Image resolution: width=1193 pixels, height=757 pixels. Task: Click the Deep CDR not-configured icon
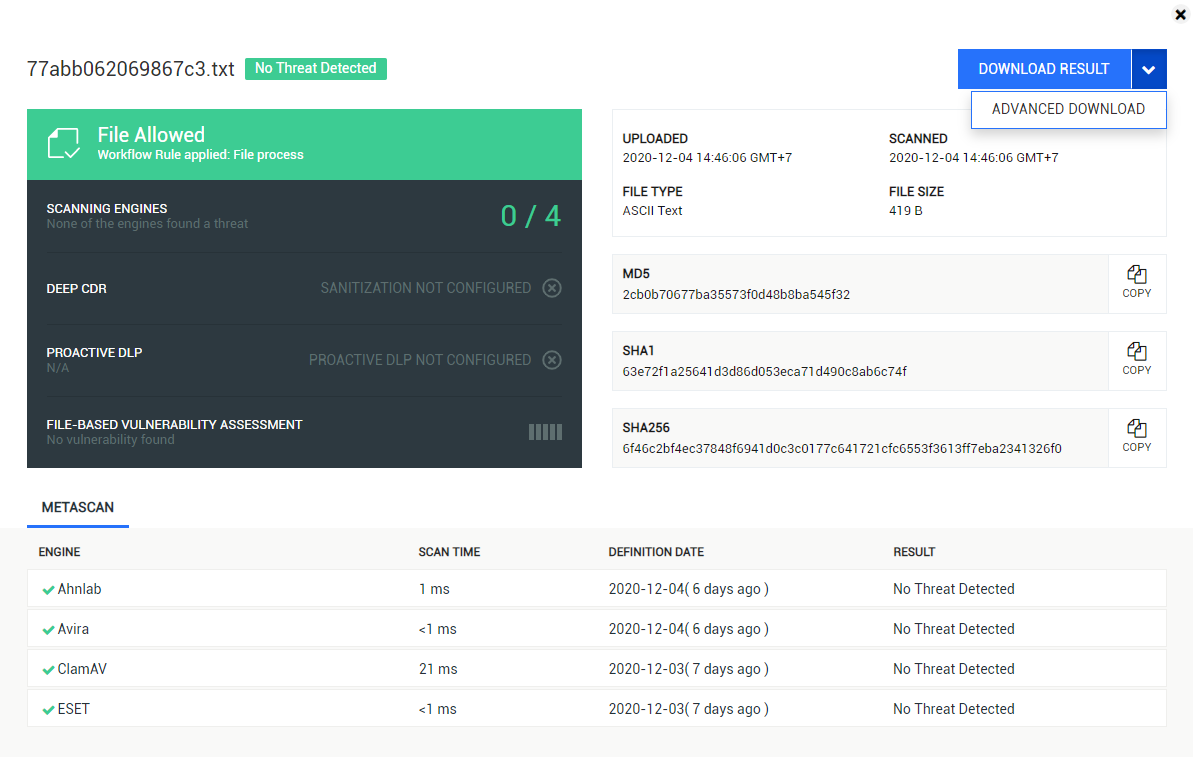point(552,288)
